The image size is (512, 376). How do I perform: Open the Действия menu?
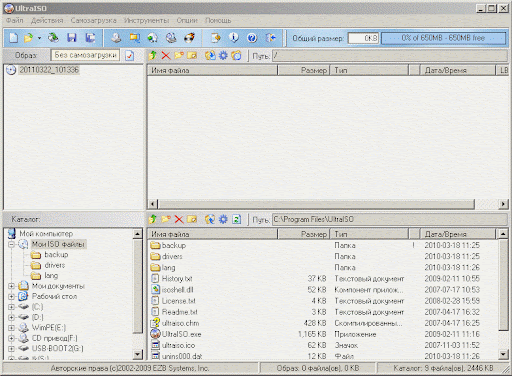[47, 21]
